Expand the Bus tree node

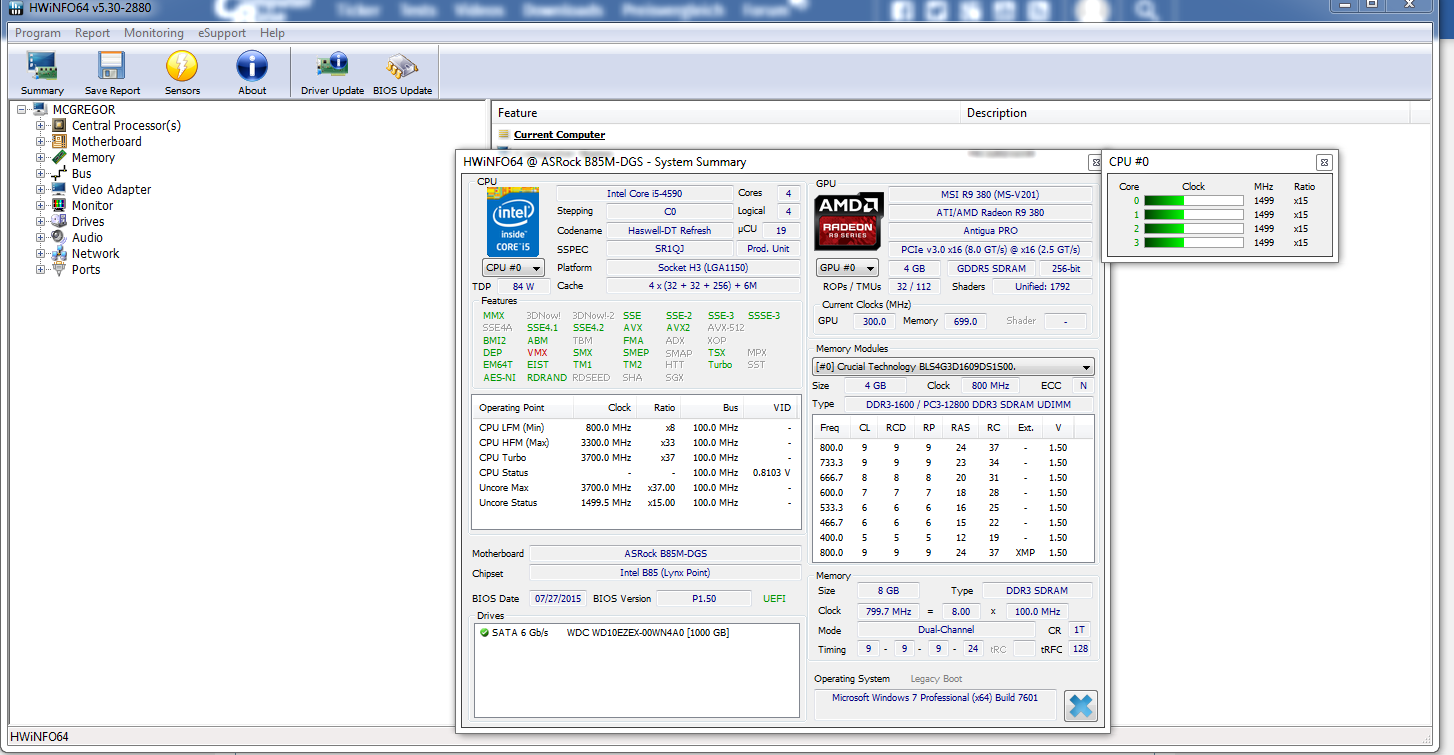[x=41, y=174]
